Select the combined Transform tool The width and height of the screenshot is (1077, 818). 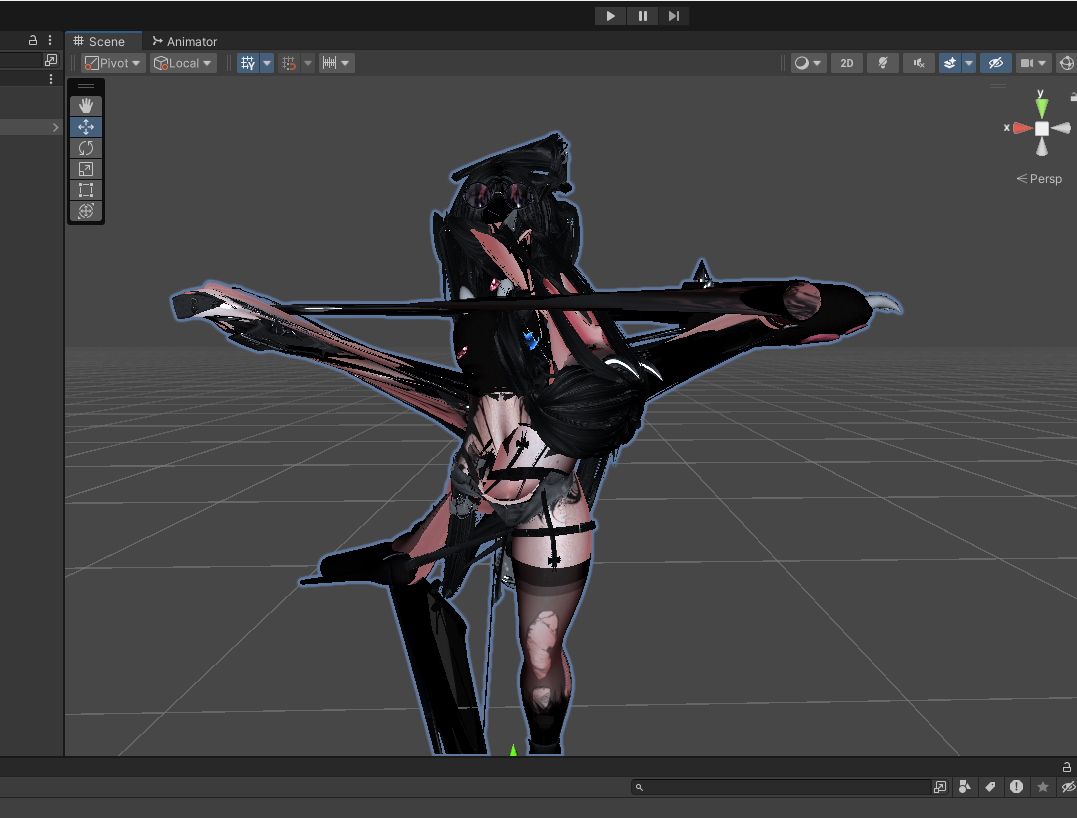click(x=86, y=211)
